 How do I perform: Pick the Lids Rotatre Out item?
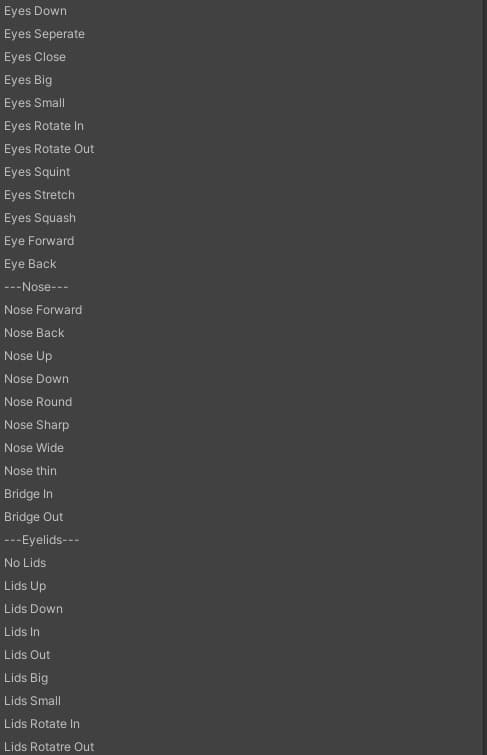point(49,747)
